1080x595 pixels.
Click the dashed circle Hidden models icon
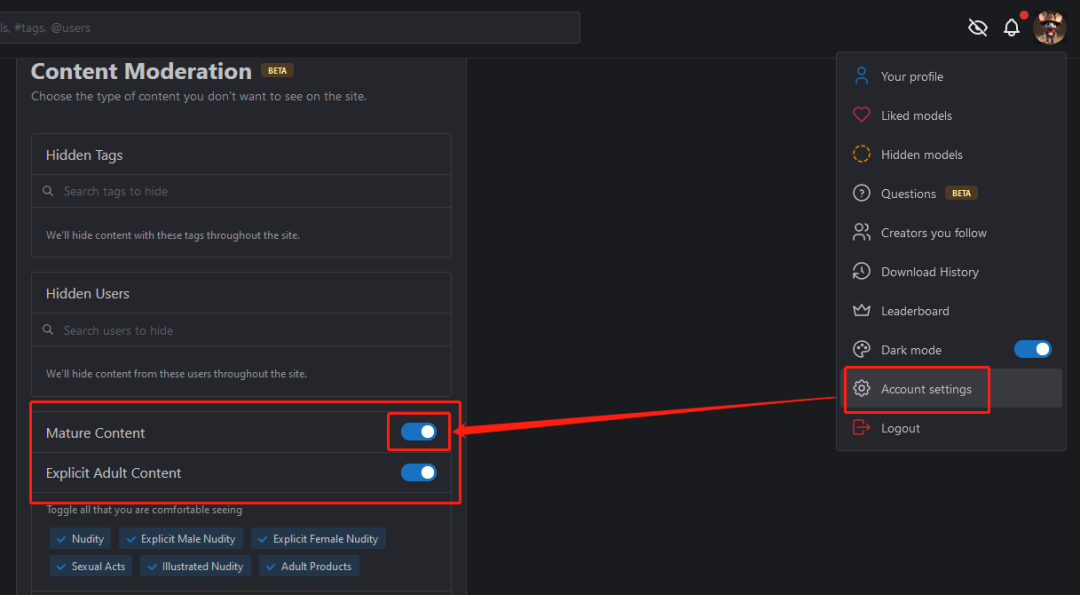click(861, 154)
